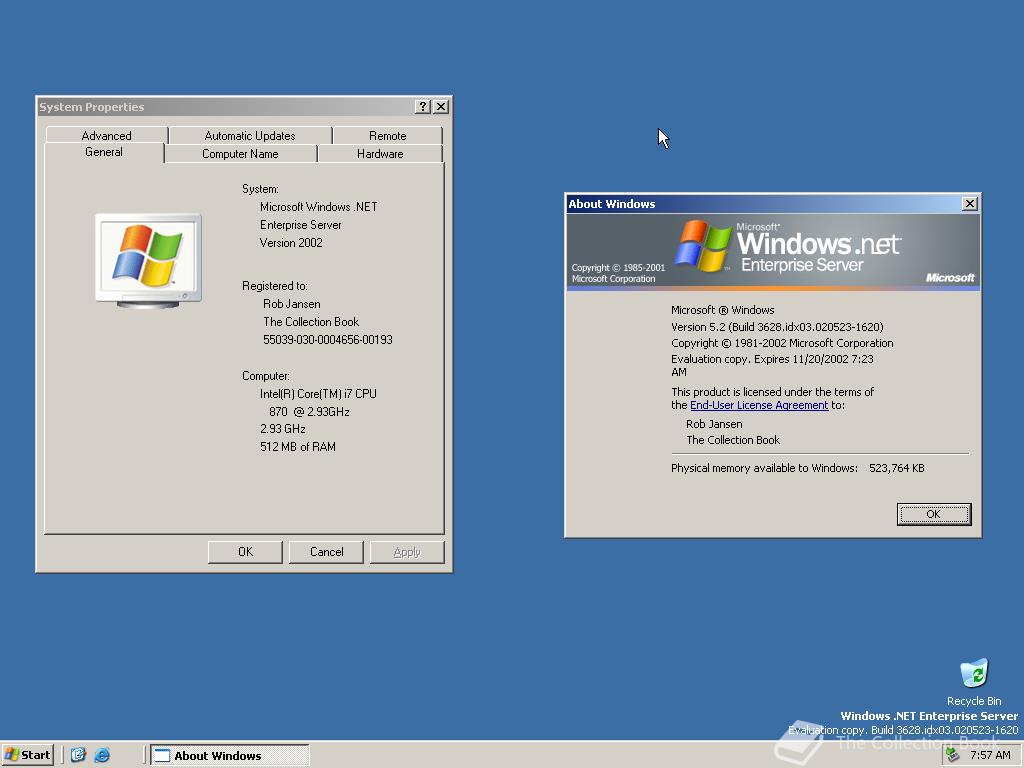
Task: Close the About Windows dialog with X
Action: [970, 204]
